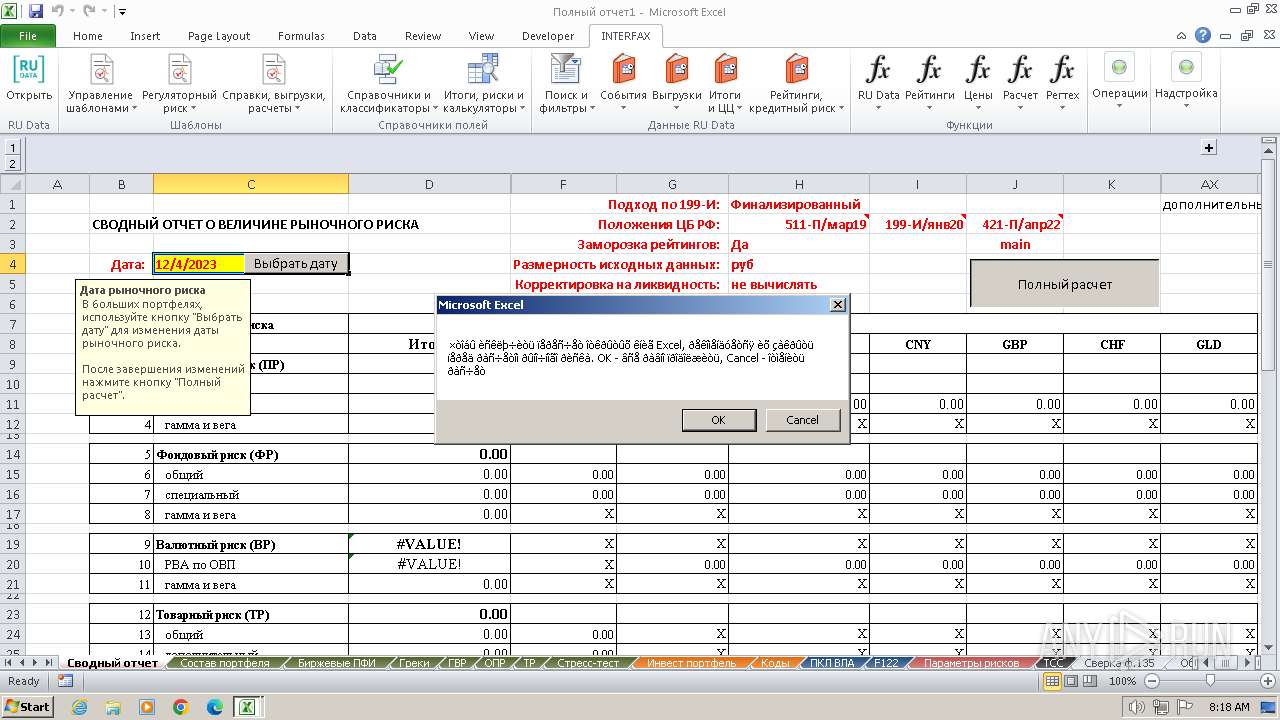The image size is (1280, 720).
Task: Open Инвест портфель sheet tab
Action: click(691, 663)
